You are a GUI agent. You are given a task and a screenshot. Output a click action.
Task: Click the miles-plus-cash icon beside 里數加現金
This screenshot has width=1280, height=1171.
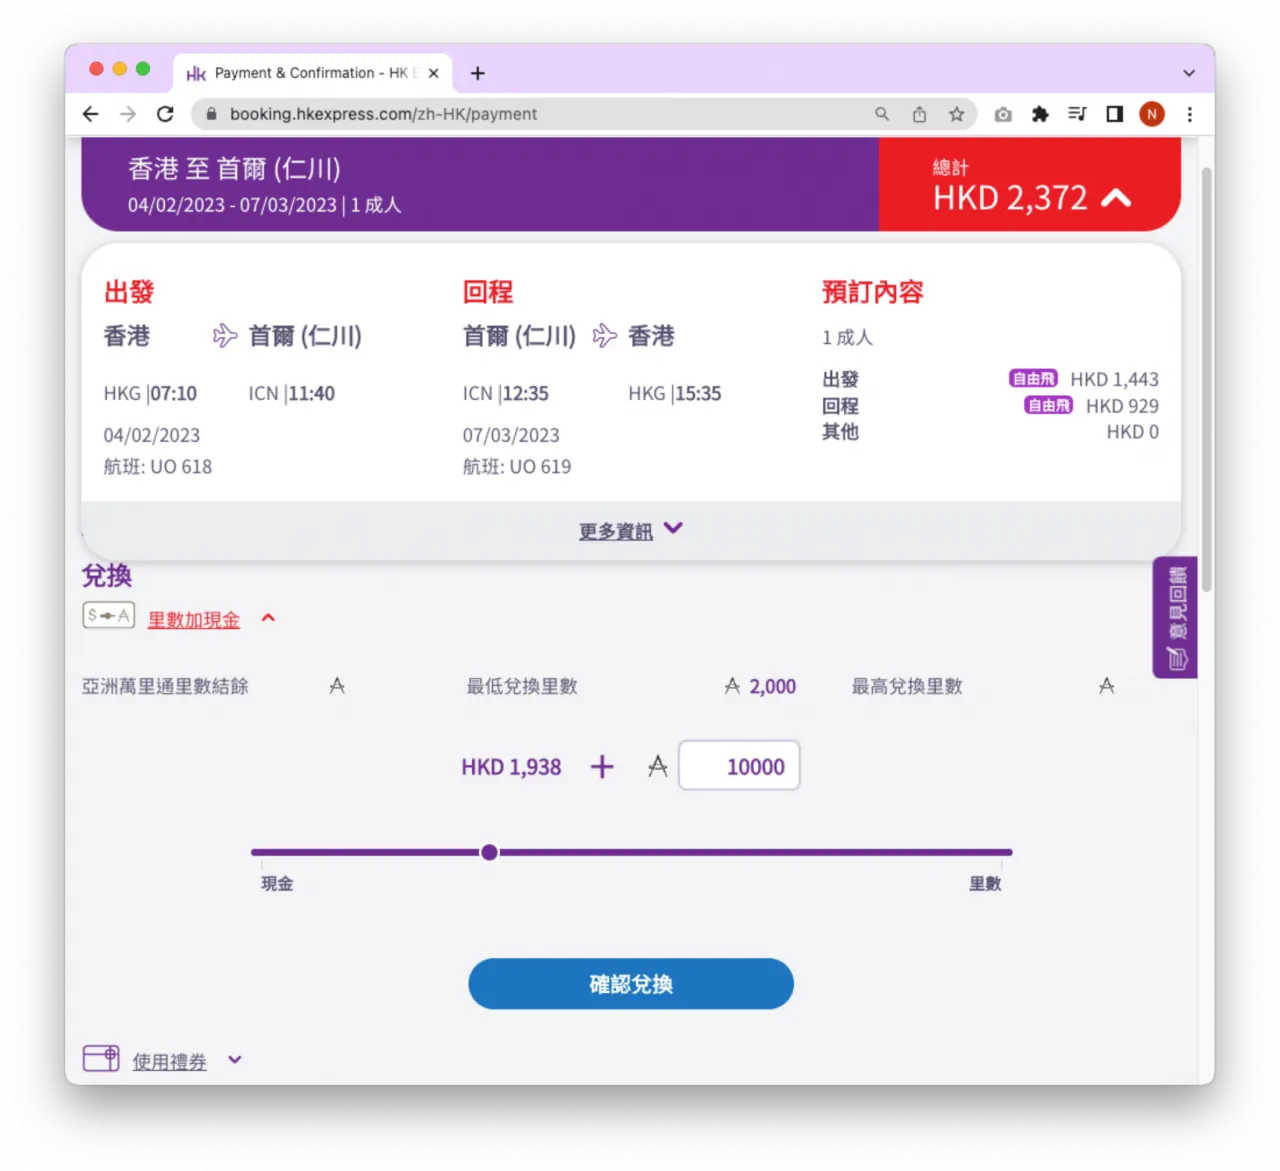pyautogui.click(x=108, y=615)
